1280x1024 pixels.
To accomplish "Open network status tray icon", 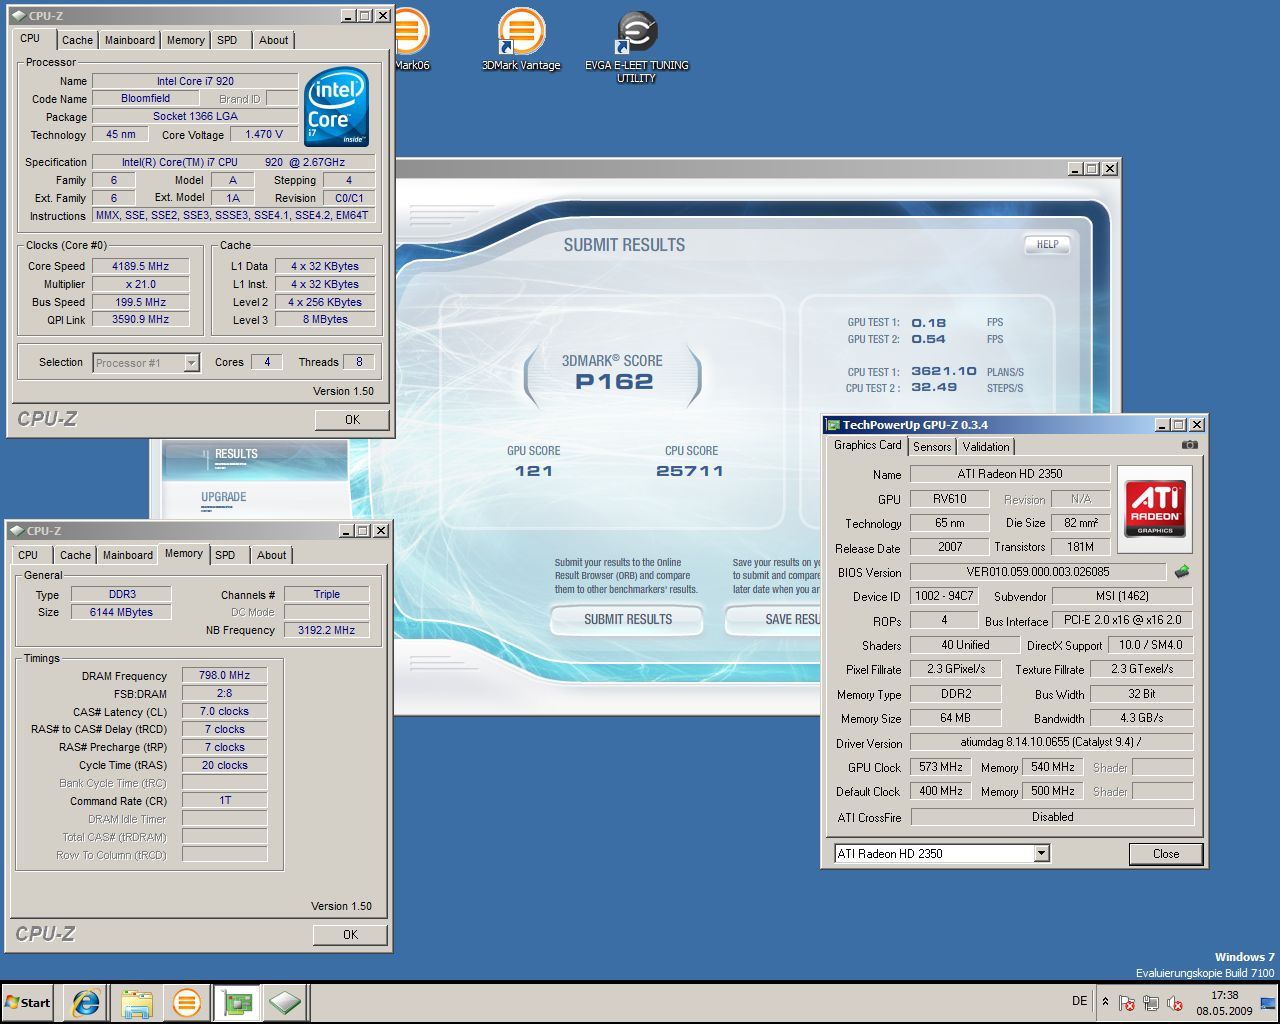I will tap(1151, 1003).
